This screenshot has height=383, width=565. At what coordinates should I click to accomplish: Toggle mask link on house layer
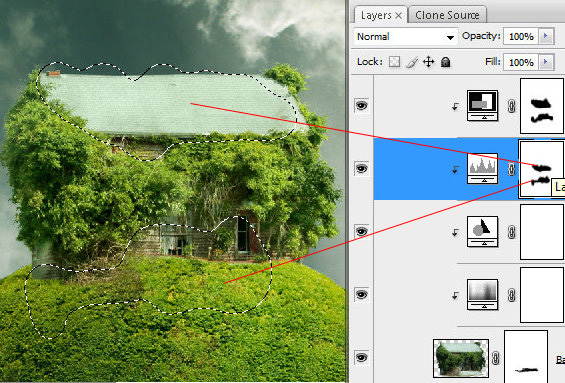pyautogui.click(x=495, y=358)
